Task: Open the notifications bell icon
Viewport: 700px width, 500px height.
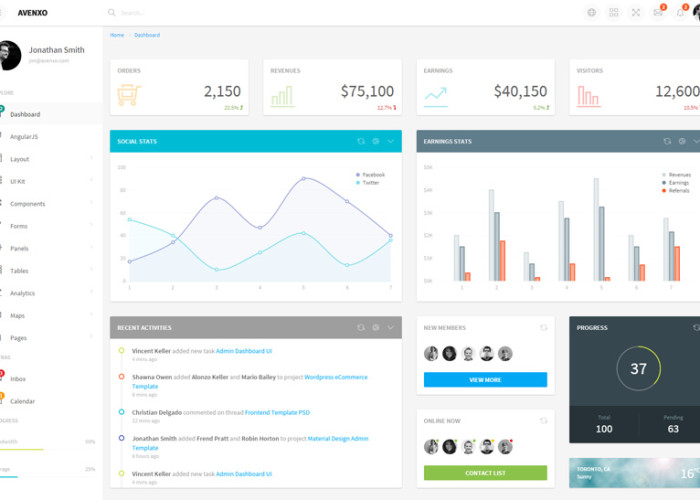Action: click(681, 12)
